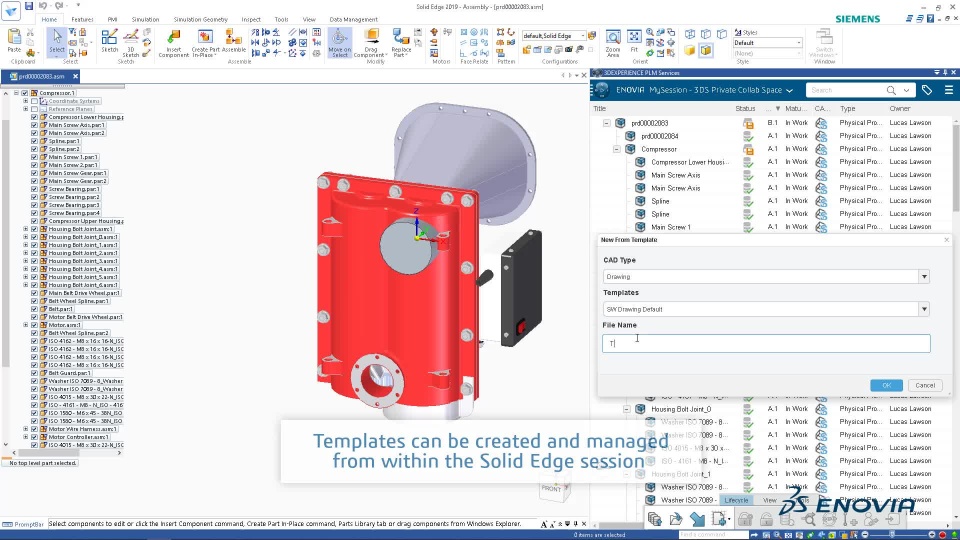Viewport: 960px width, 540px height.
Task: Open the Home ribbon tab
Action: (49, 20)
